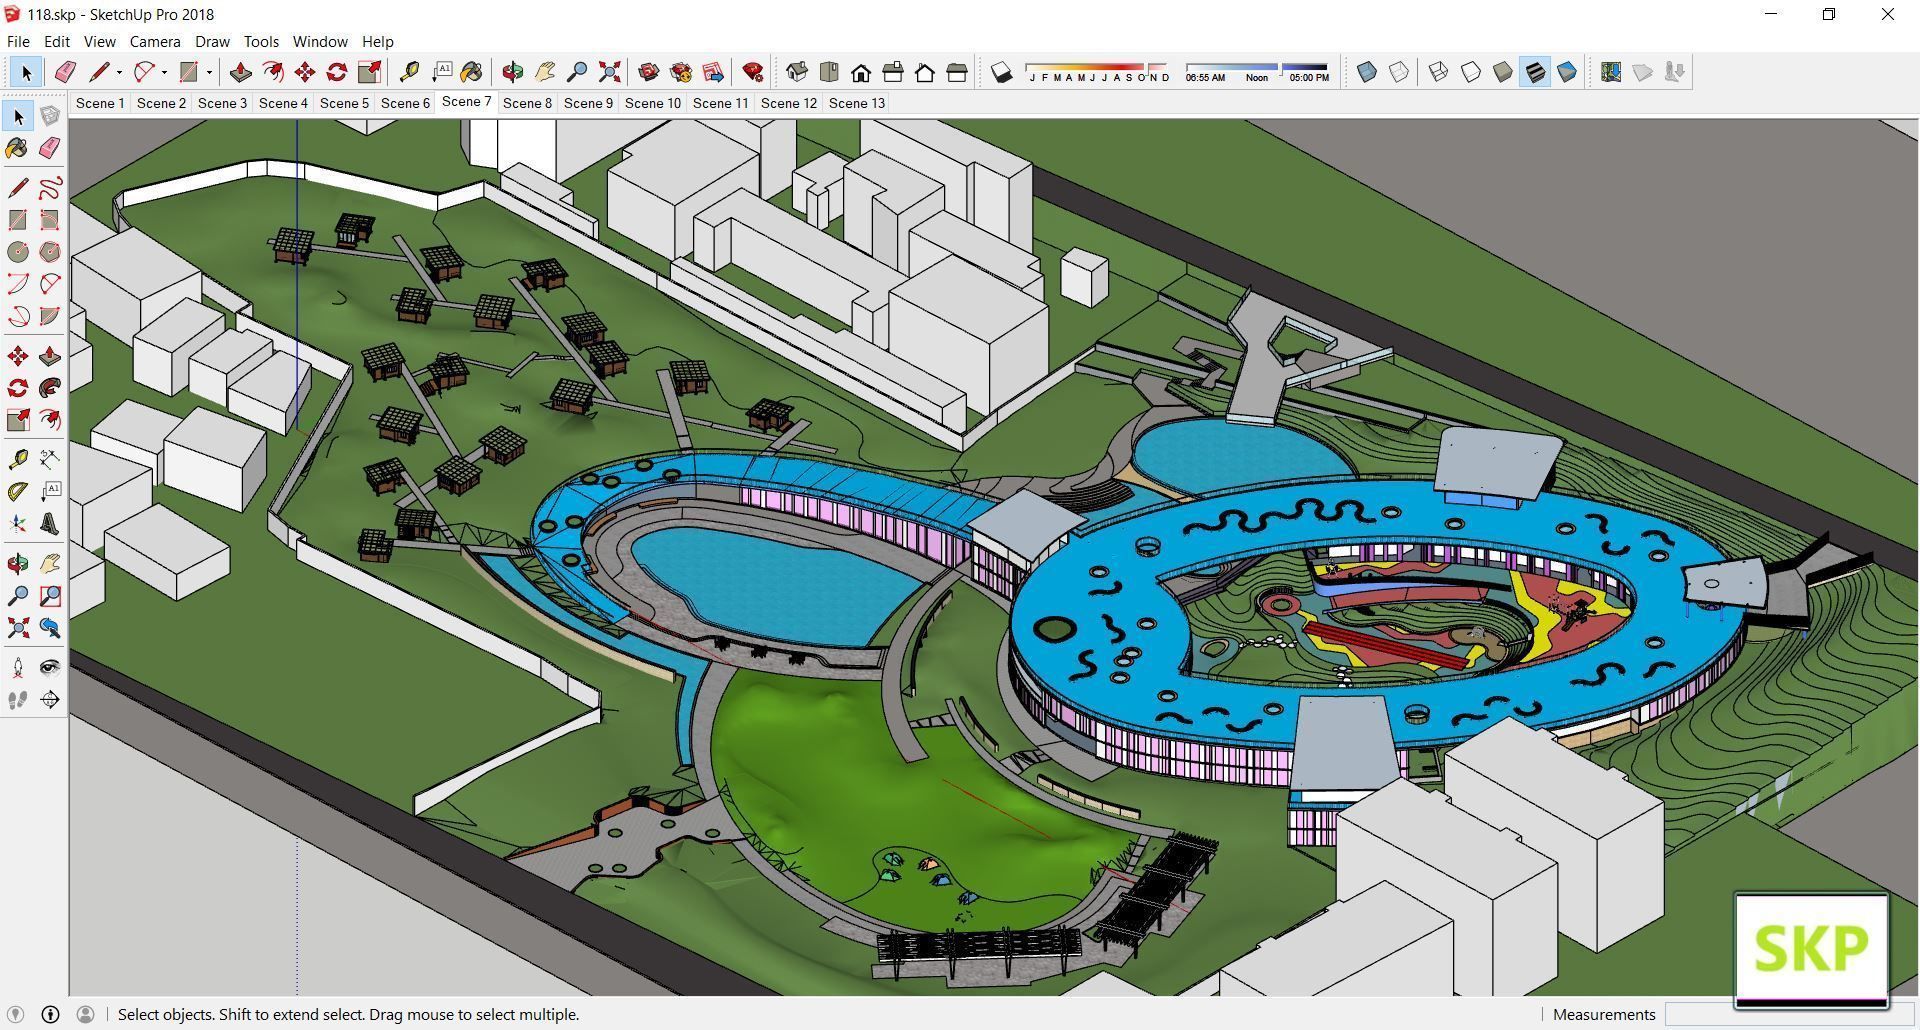Viewport: 1920px width, 1030px height.
Task: Open the File menu
Action: coord(18,41)
